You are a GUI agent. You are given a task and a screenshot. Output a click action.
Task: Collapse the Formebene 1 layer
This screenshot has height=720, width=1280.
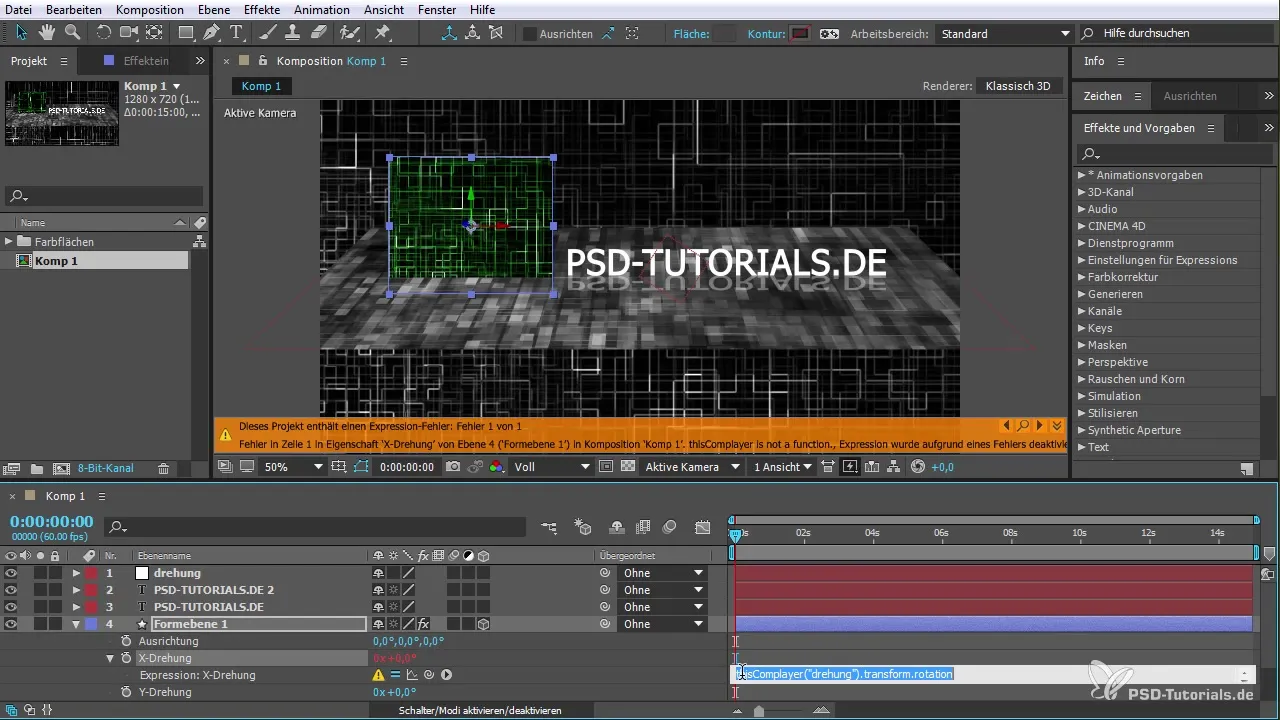pos(76,624)
